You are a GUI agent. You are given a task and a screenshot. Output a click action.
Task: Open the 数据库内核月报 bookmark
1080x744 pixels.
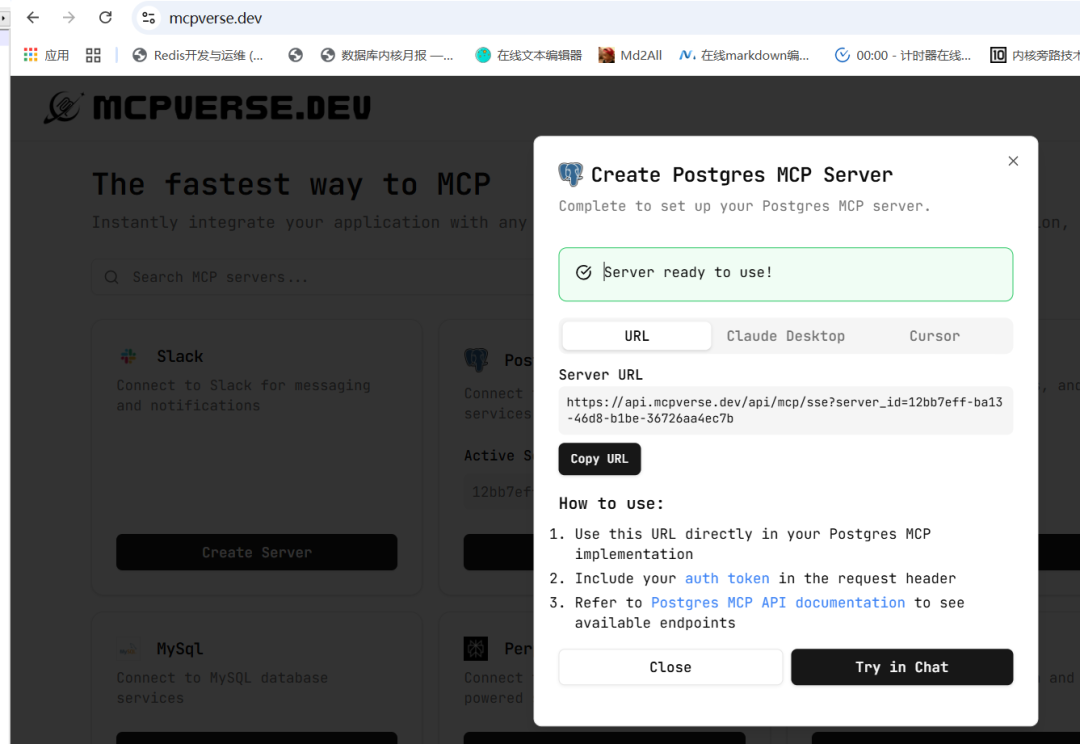tap(387, 55)
